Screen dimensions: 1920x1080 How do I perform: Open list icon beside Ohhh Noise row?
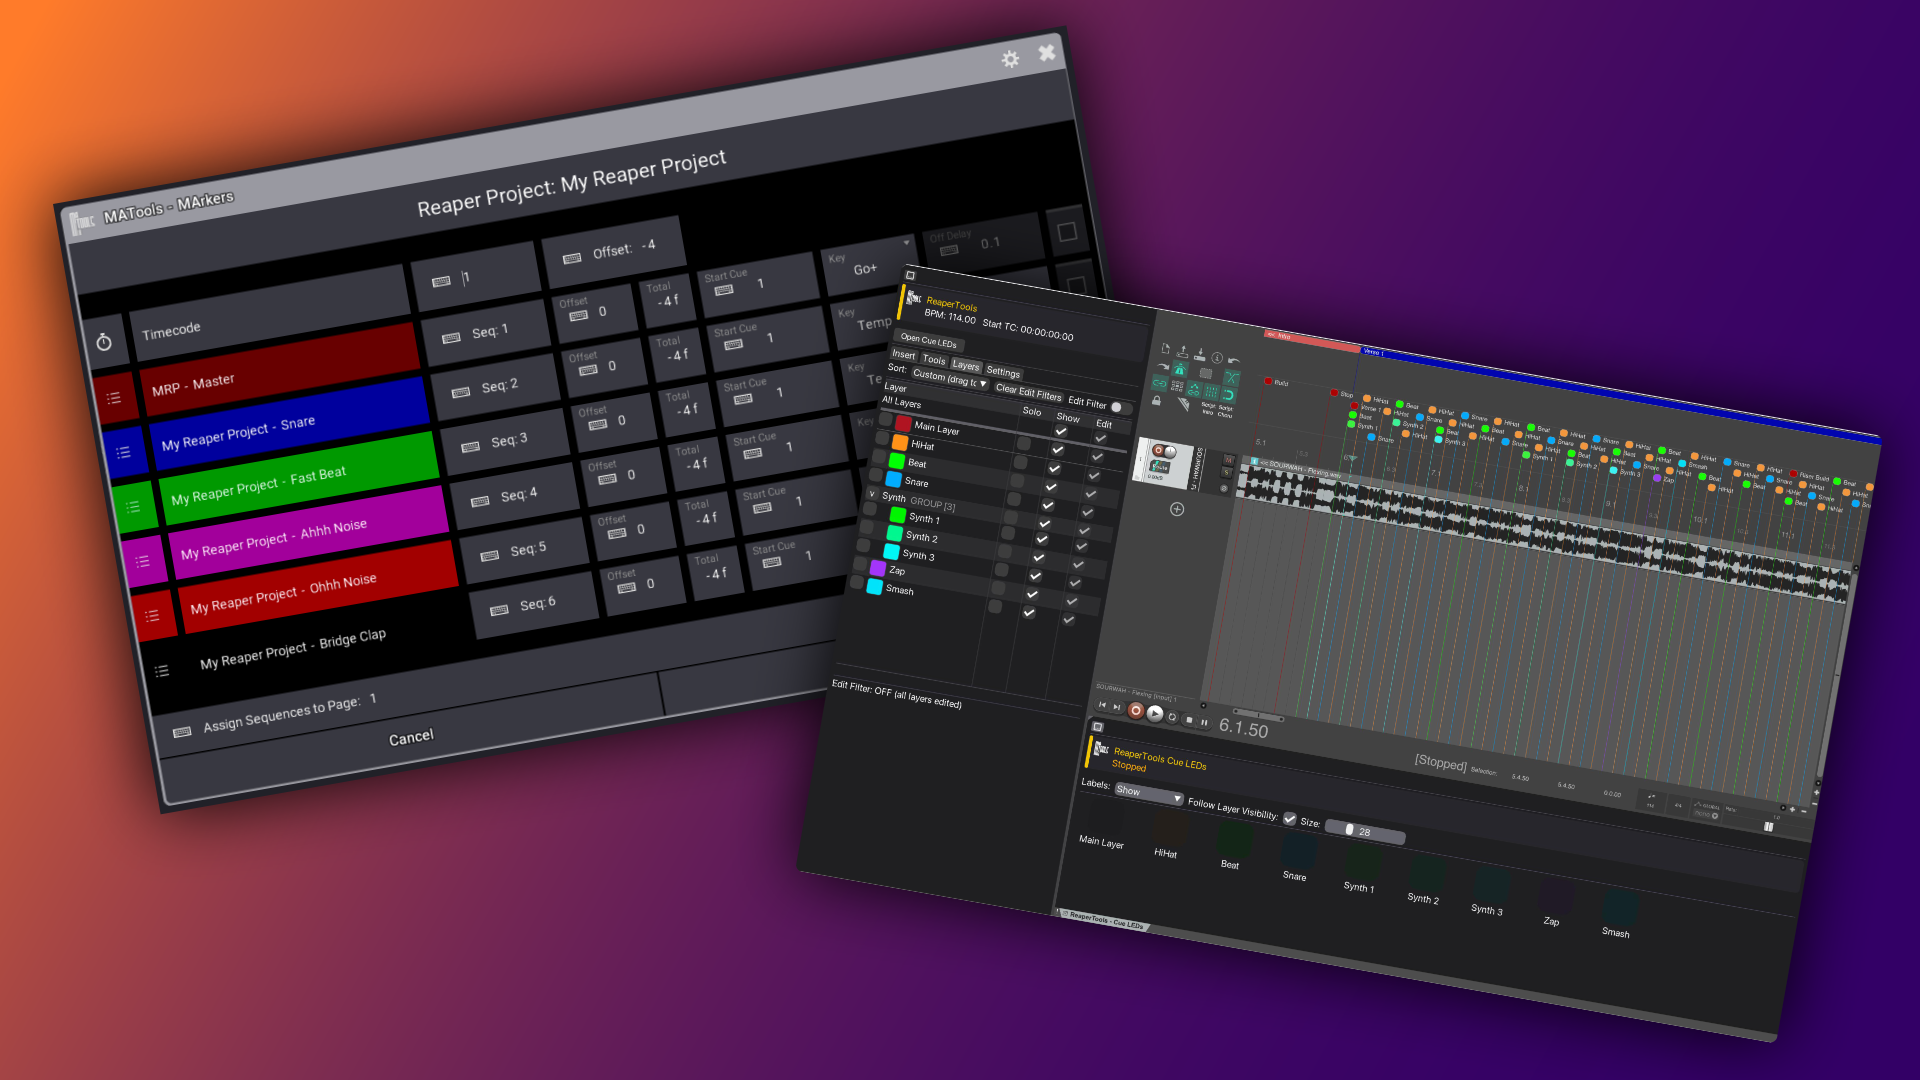(x=152, y=615)
